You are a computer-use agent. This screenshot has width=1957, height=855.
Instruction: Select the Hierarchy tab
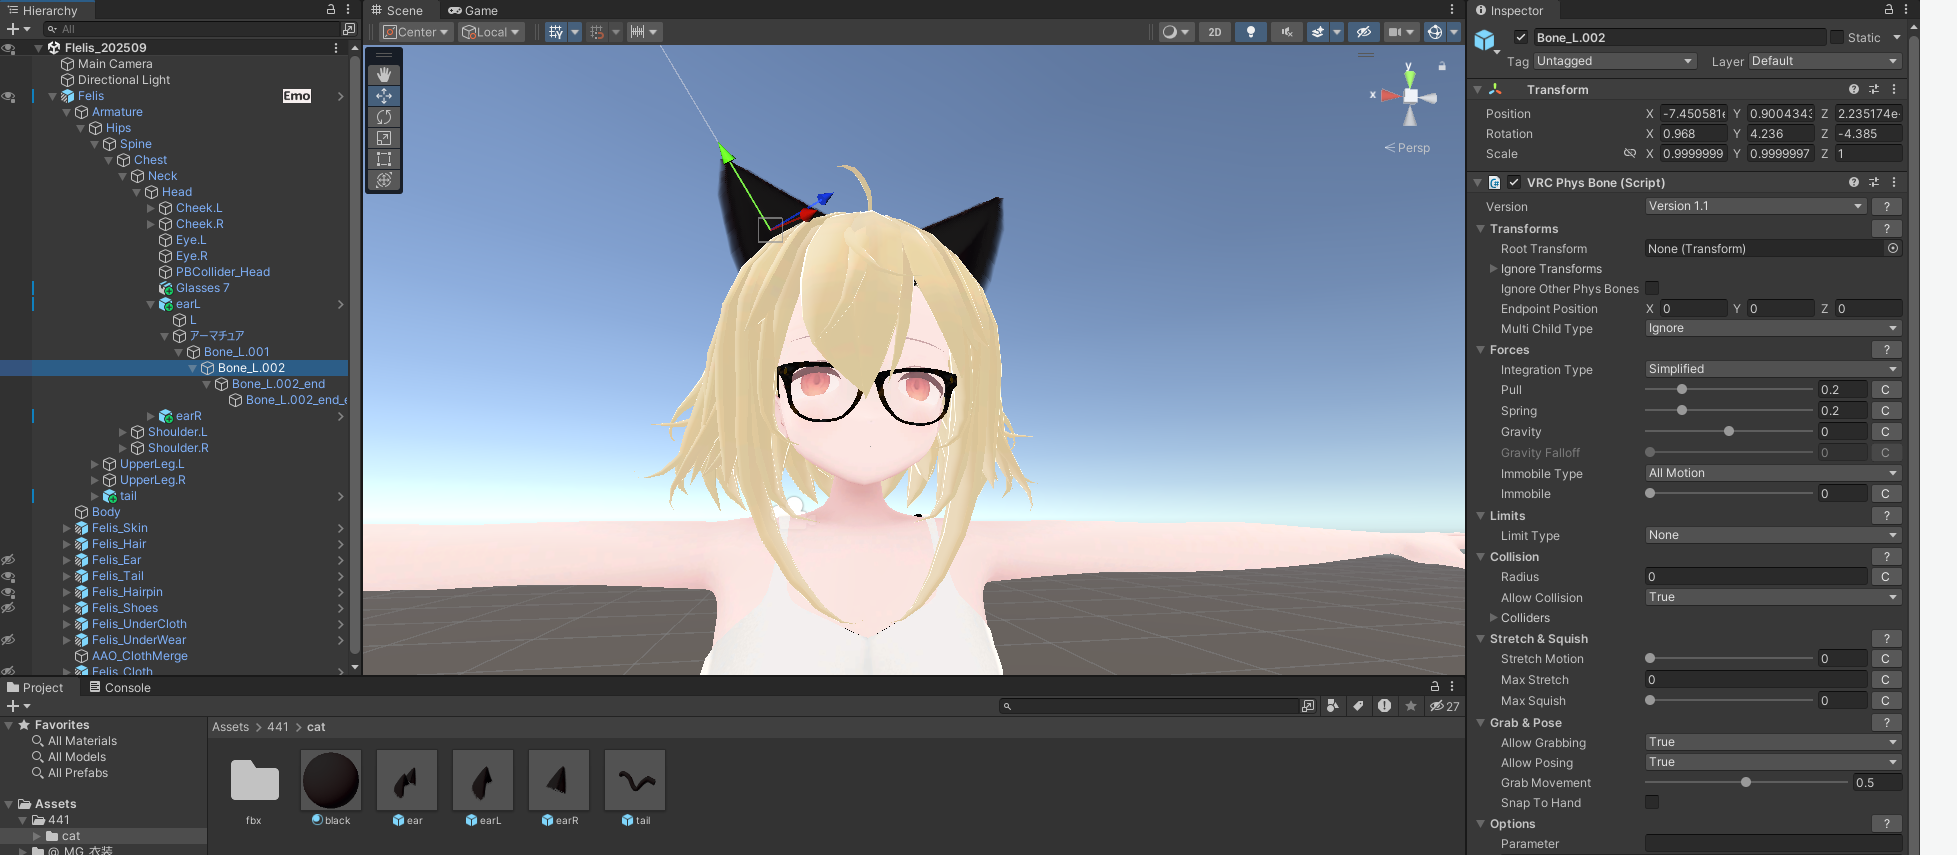pyautogui.click(x=43, y=11)
